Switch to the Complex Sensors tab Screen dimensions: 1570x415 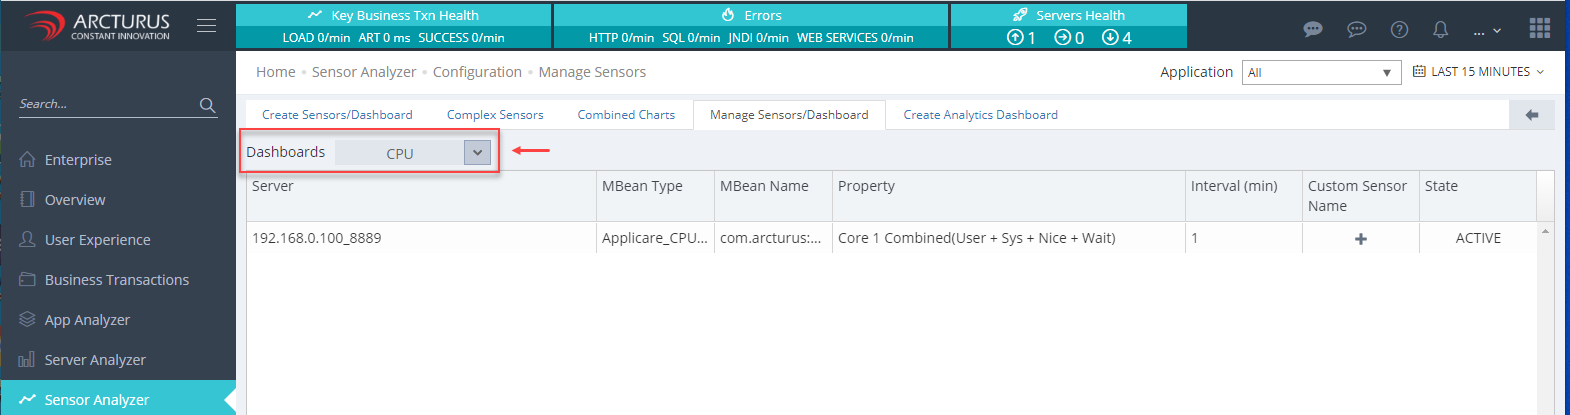495,115
